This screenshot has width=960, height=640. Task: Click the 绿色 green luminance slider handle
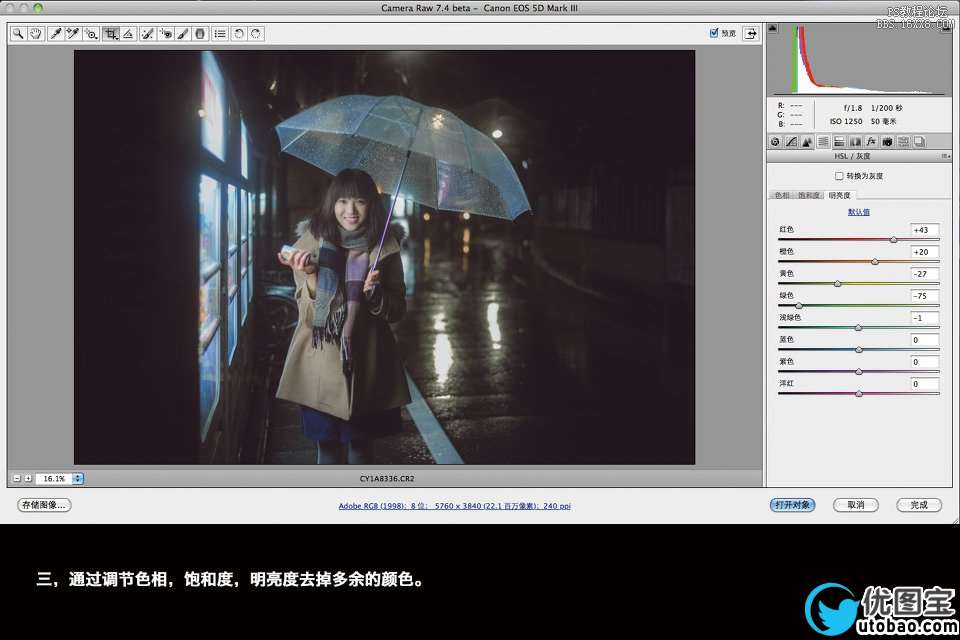point(798,306)
